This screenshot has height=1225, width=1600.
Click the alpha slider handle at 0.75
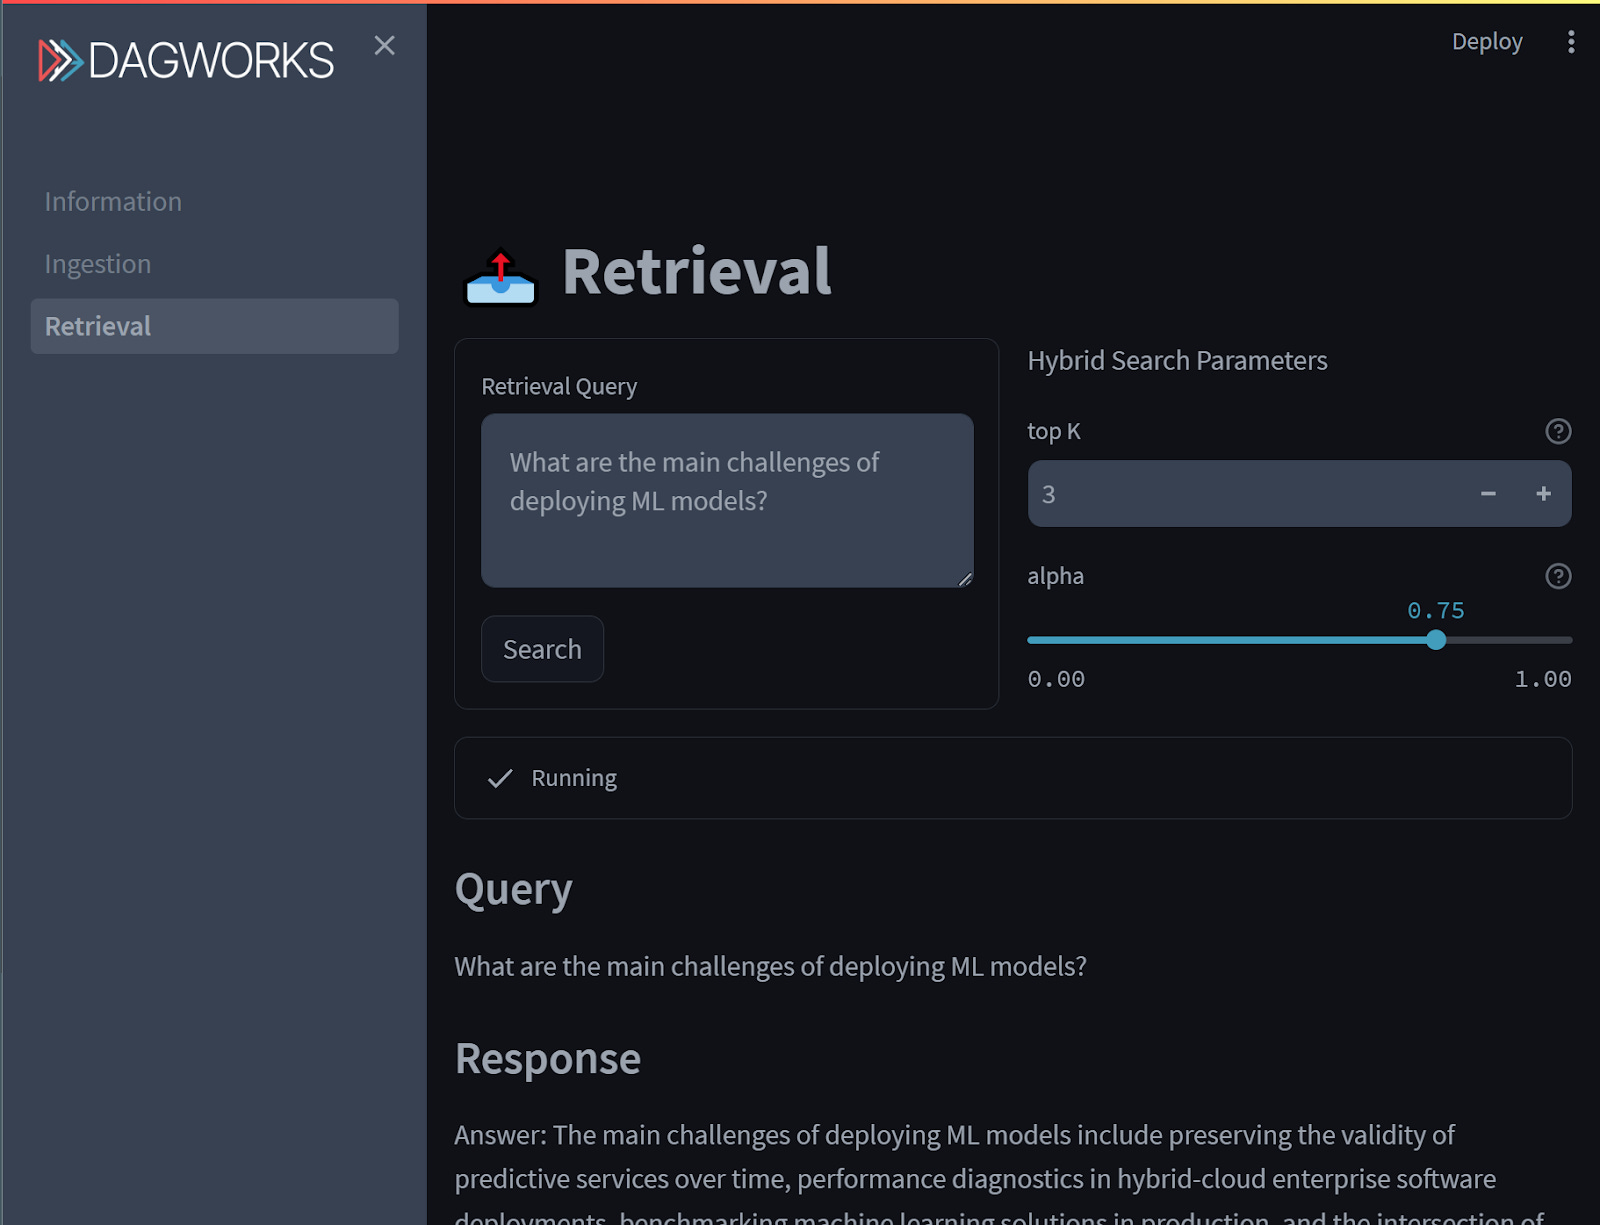pos(1437,640)
